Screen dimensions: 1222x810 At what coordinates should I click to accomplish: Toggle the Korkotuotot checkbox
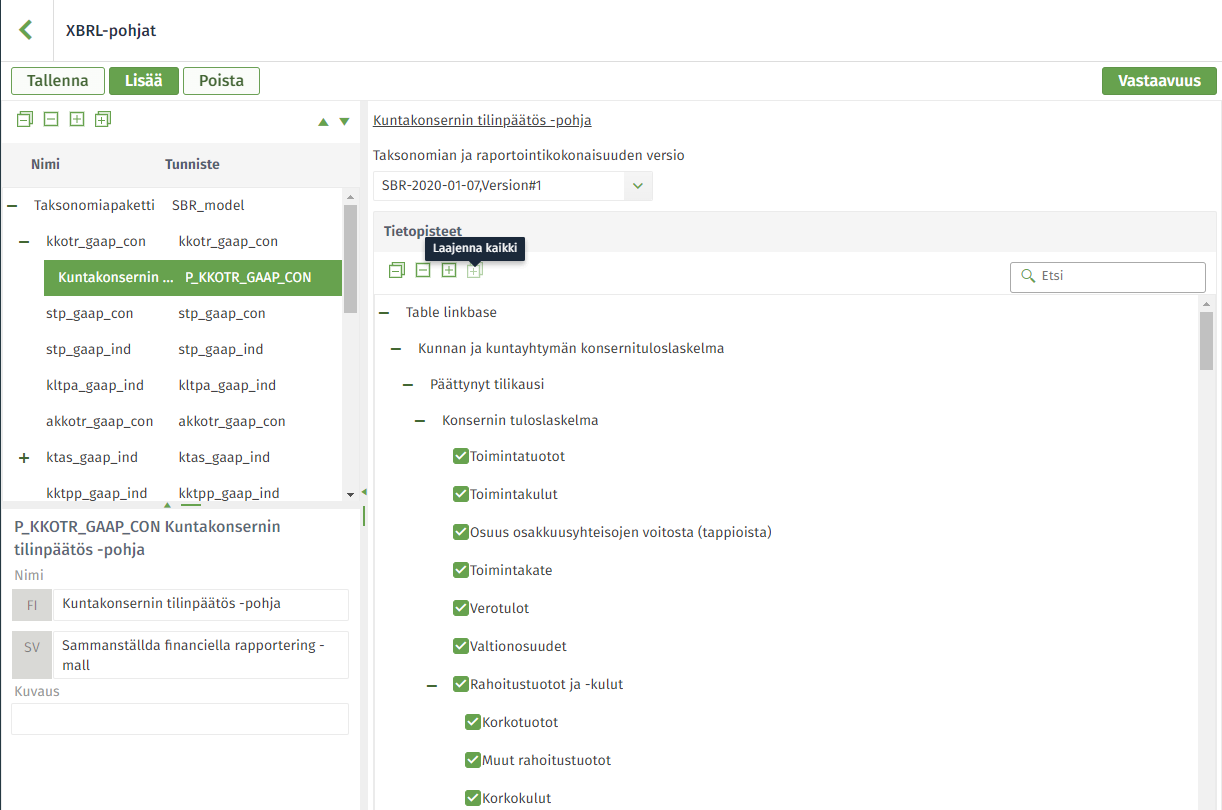point(473,722)
